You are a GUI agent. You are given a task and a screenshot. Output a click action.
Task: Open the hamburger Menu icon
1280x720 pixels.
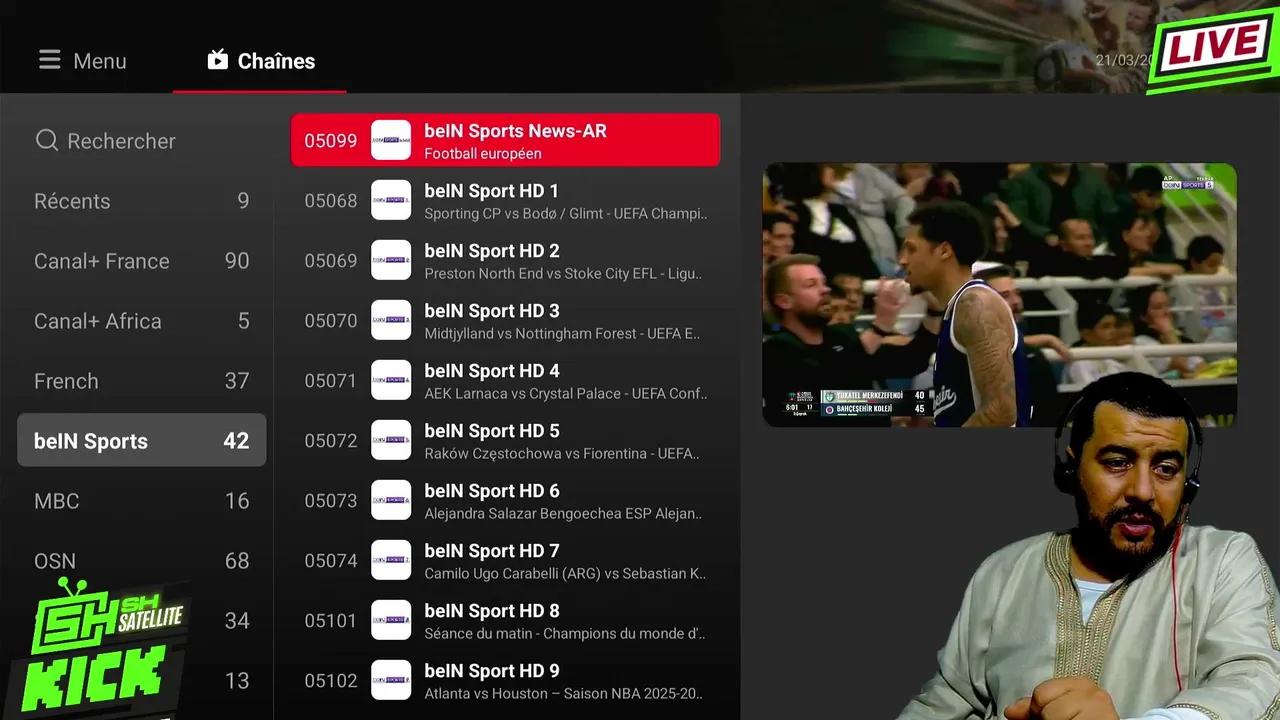click(50, 61)
